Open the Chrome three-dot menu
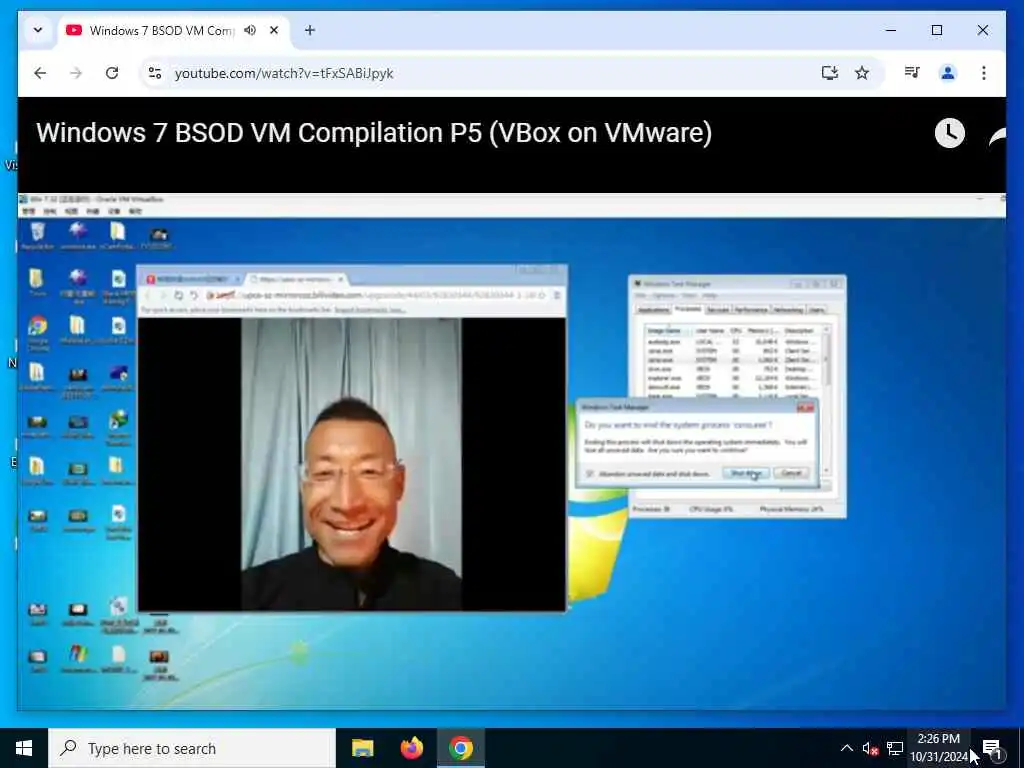This screenshot has width=1024, height=768. point(984,73)
